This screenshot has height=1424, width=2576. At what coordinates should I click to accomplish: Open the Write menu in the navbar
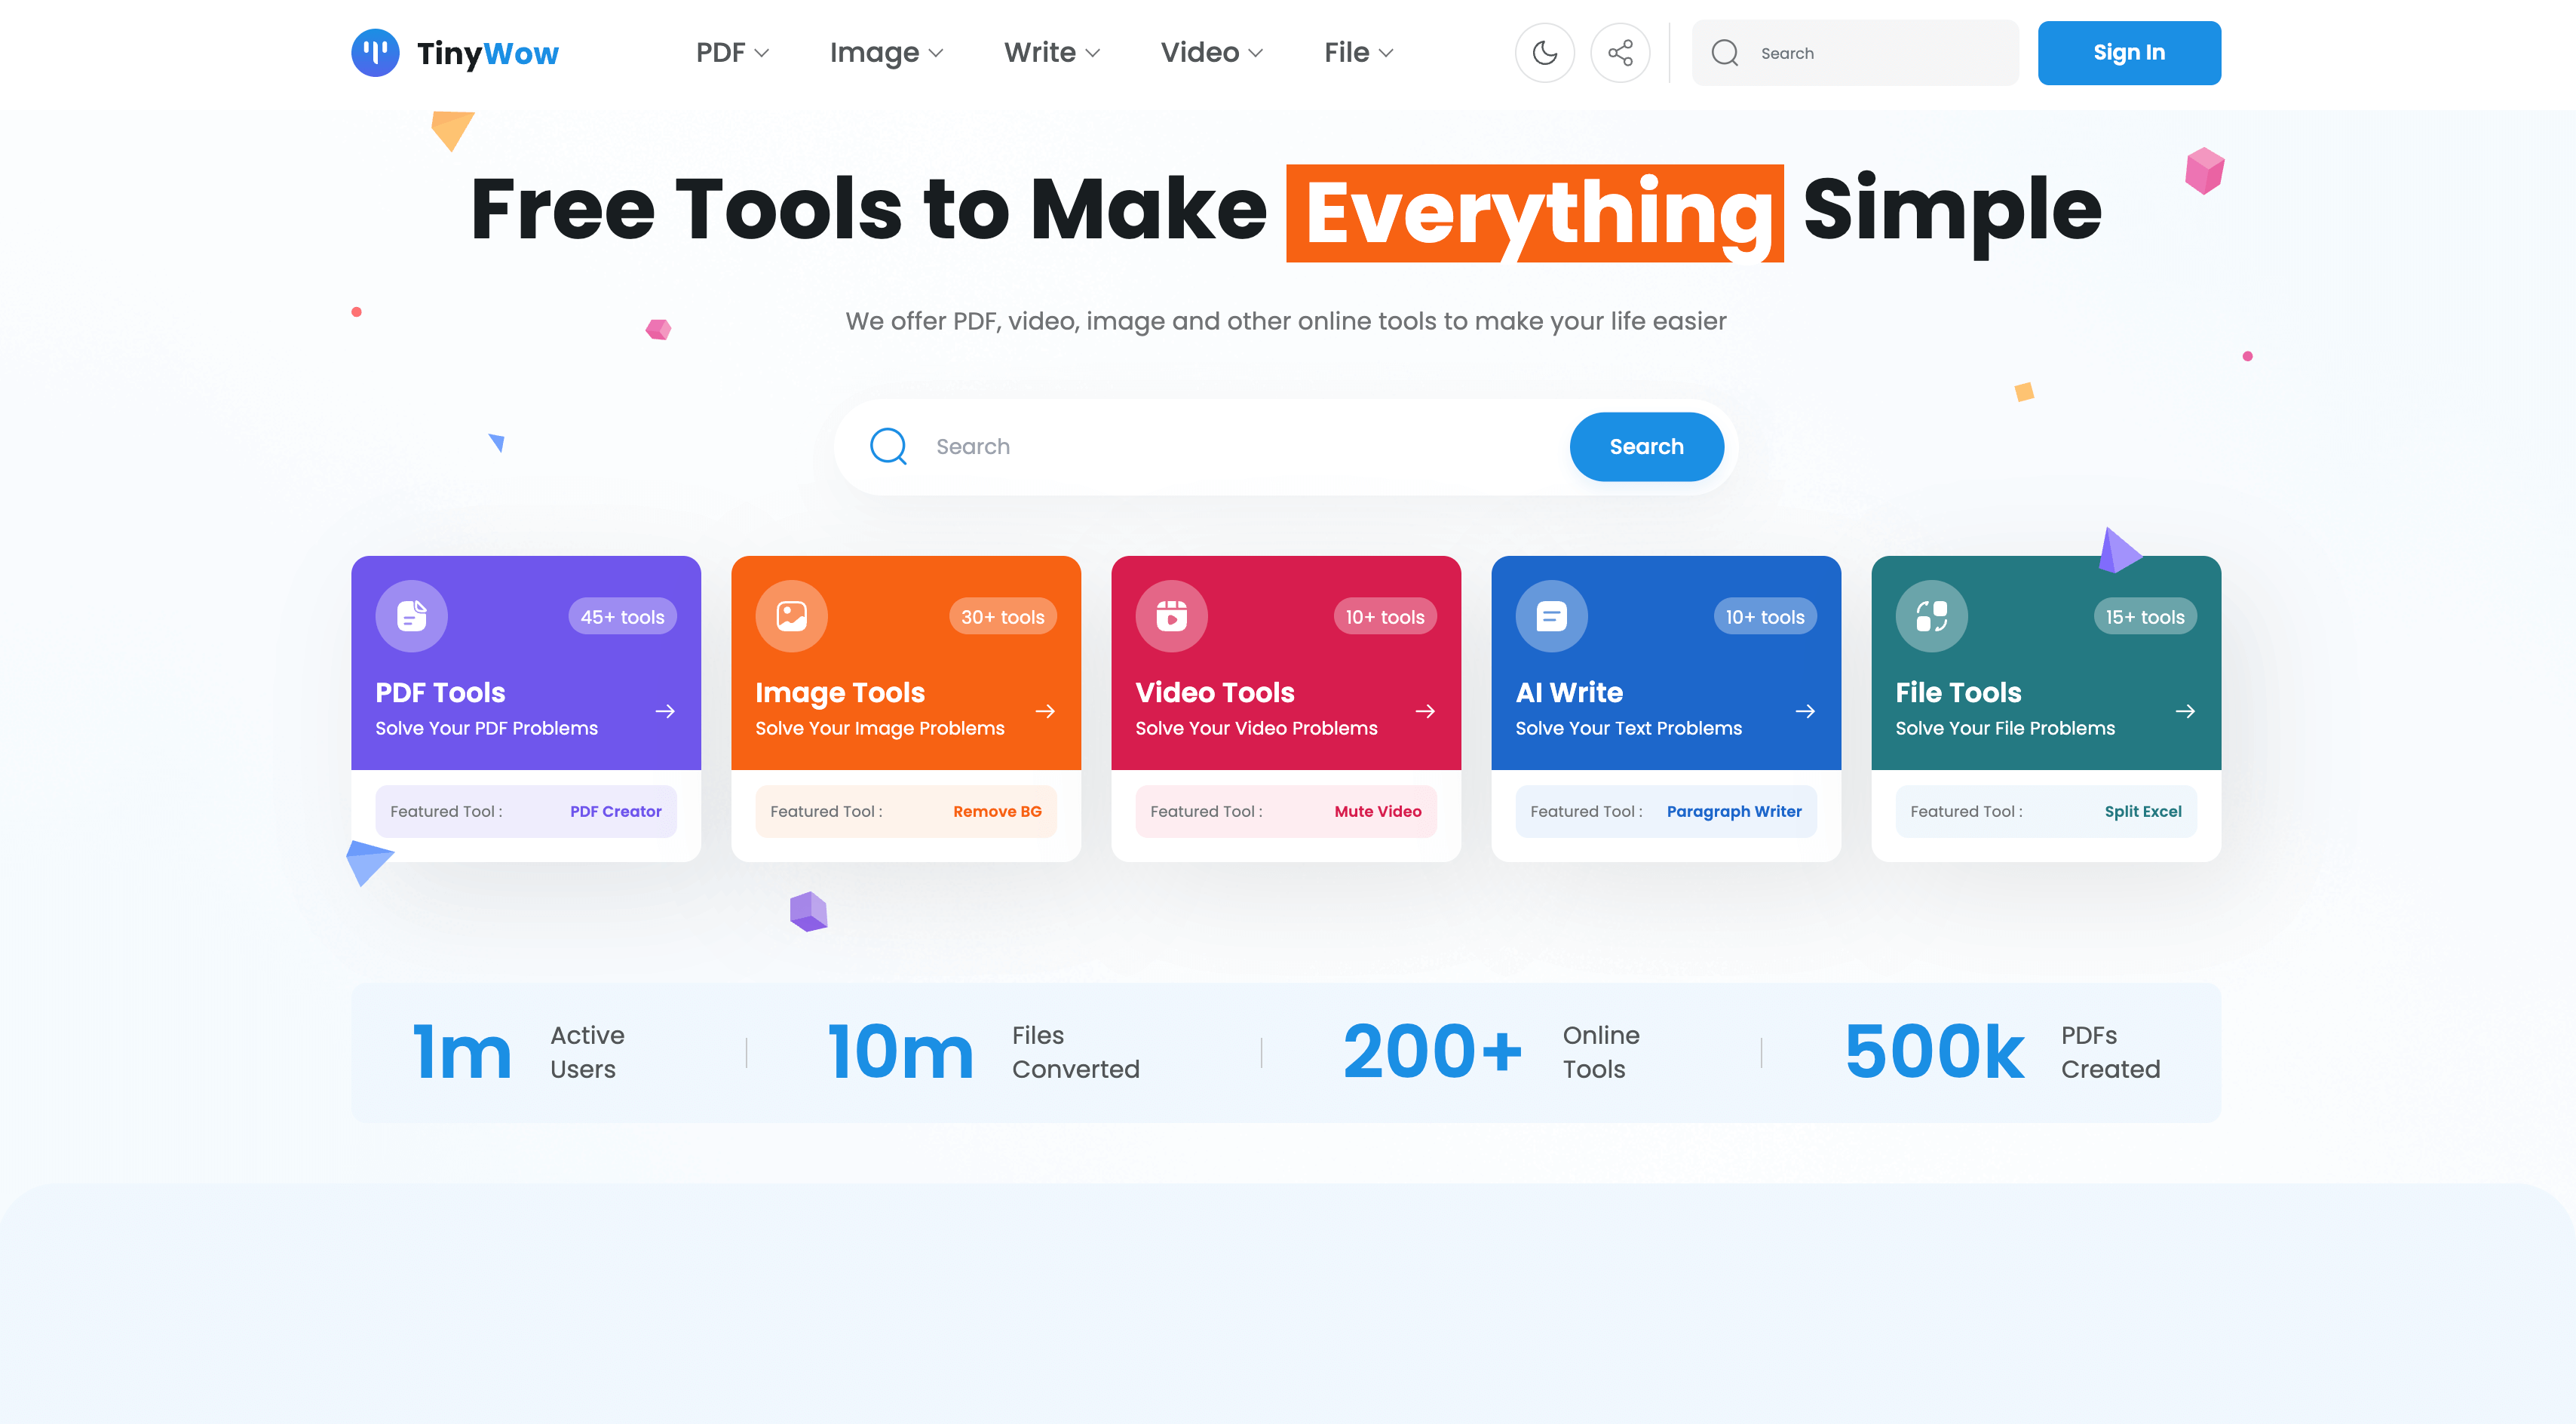click(x=1051, y=52)
